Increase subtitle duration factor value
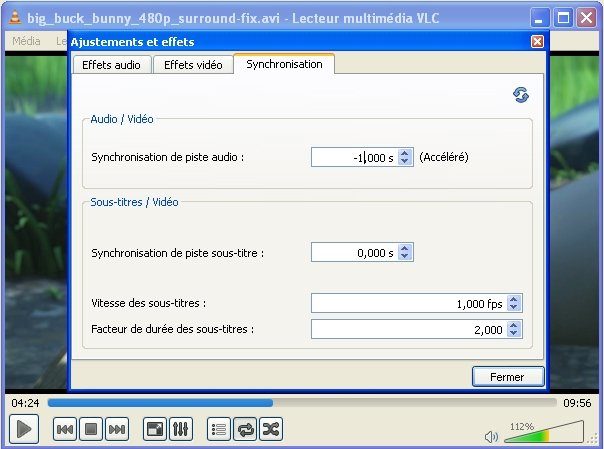The image size is (604, 449). tap(513, 325)
